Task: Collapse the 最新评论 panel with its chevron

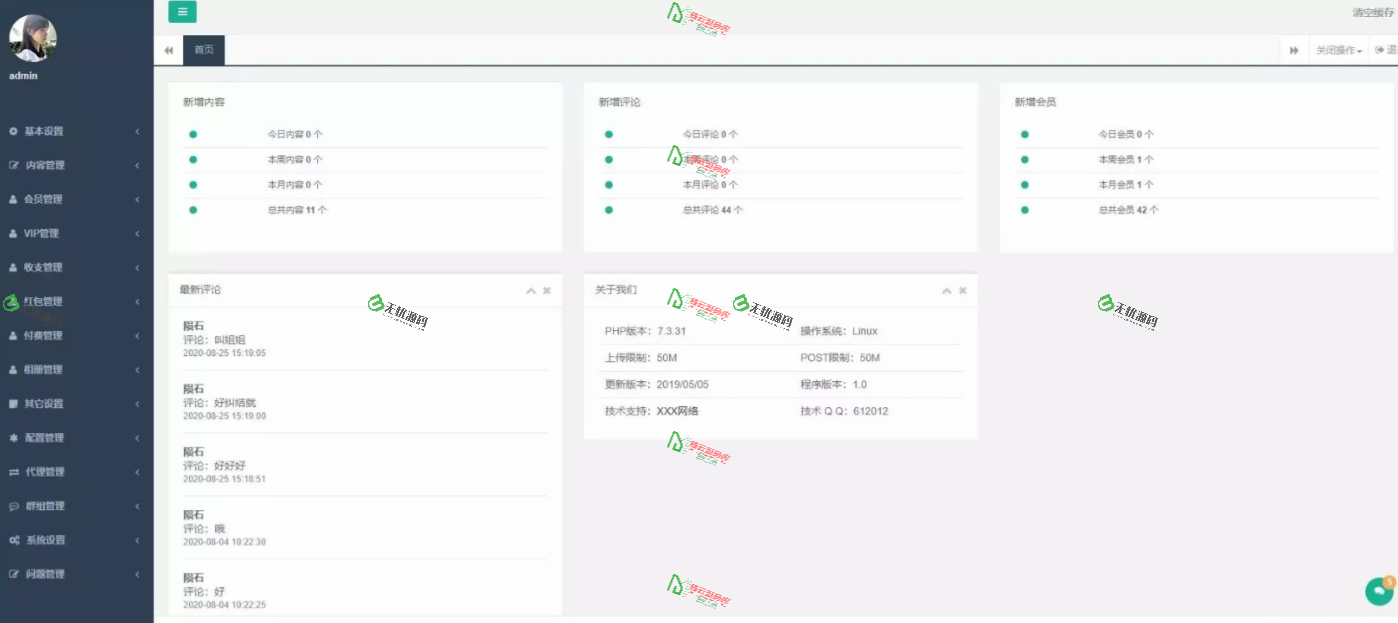Action: click(x=530, y=290)
